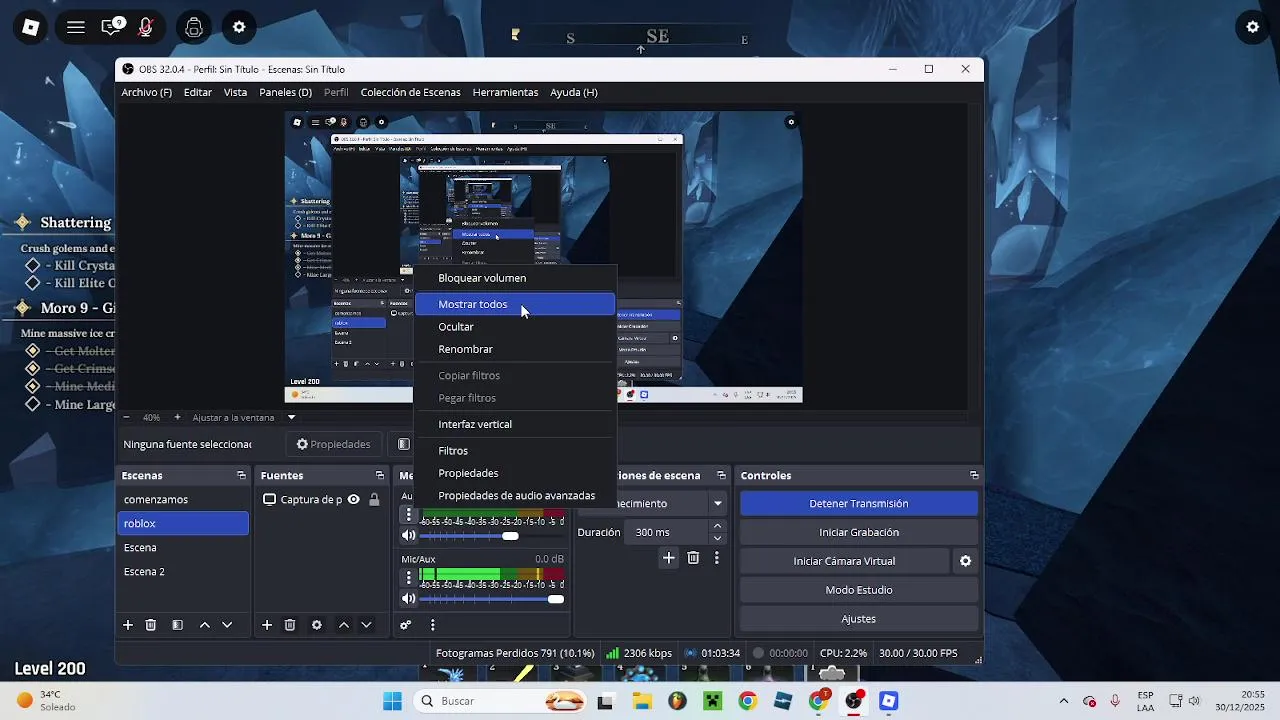Move source up in Fuentes panel
The height and width of the screenshot is (720, 1280).
tap(344, 625)
